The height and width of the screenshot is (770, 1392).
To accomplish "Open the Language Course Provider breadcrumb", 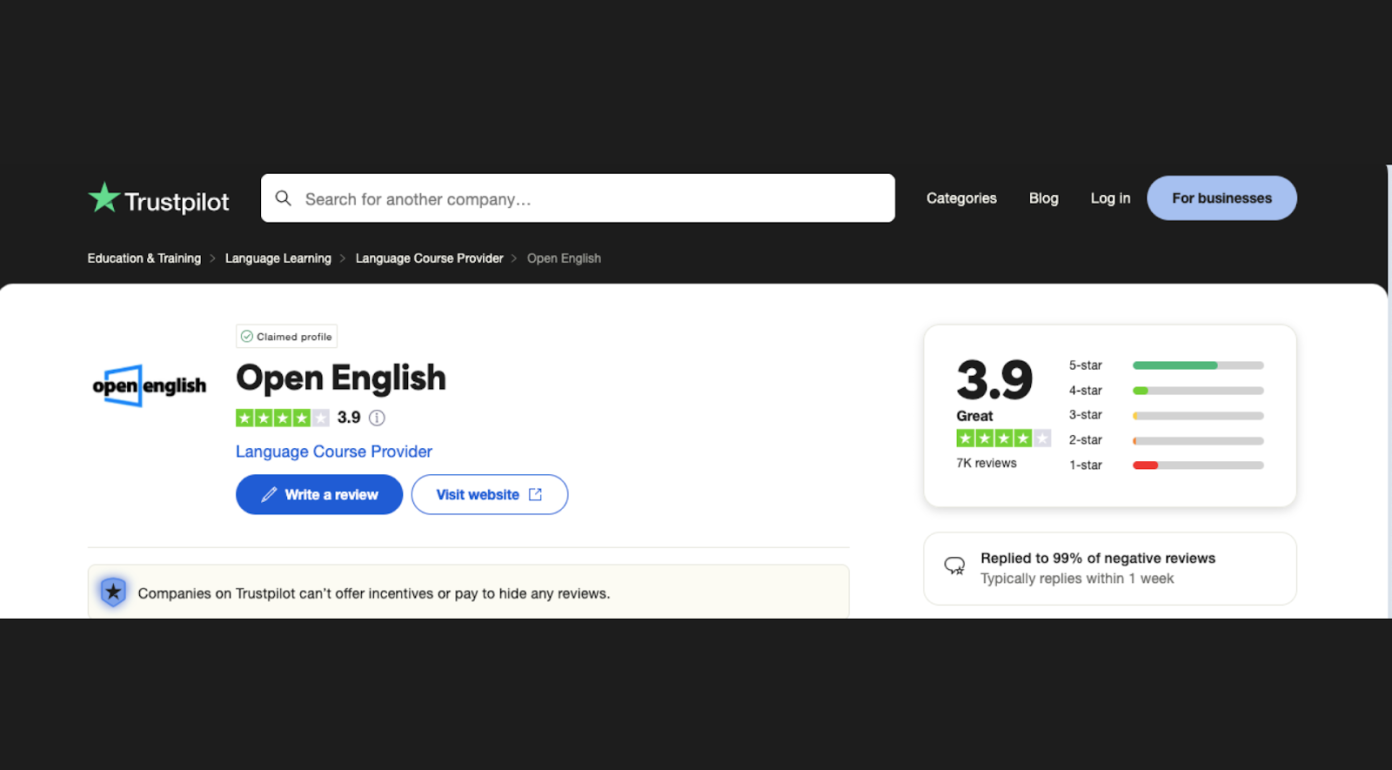I will pyautogui.click(x=429, y=258).
